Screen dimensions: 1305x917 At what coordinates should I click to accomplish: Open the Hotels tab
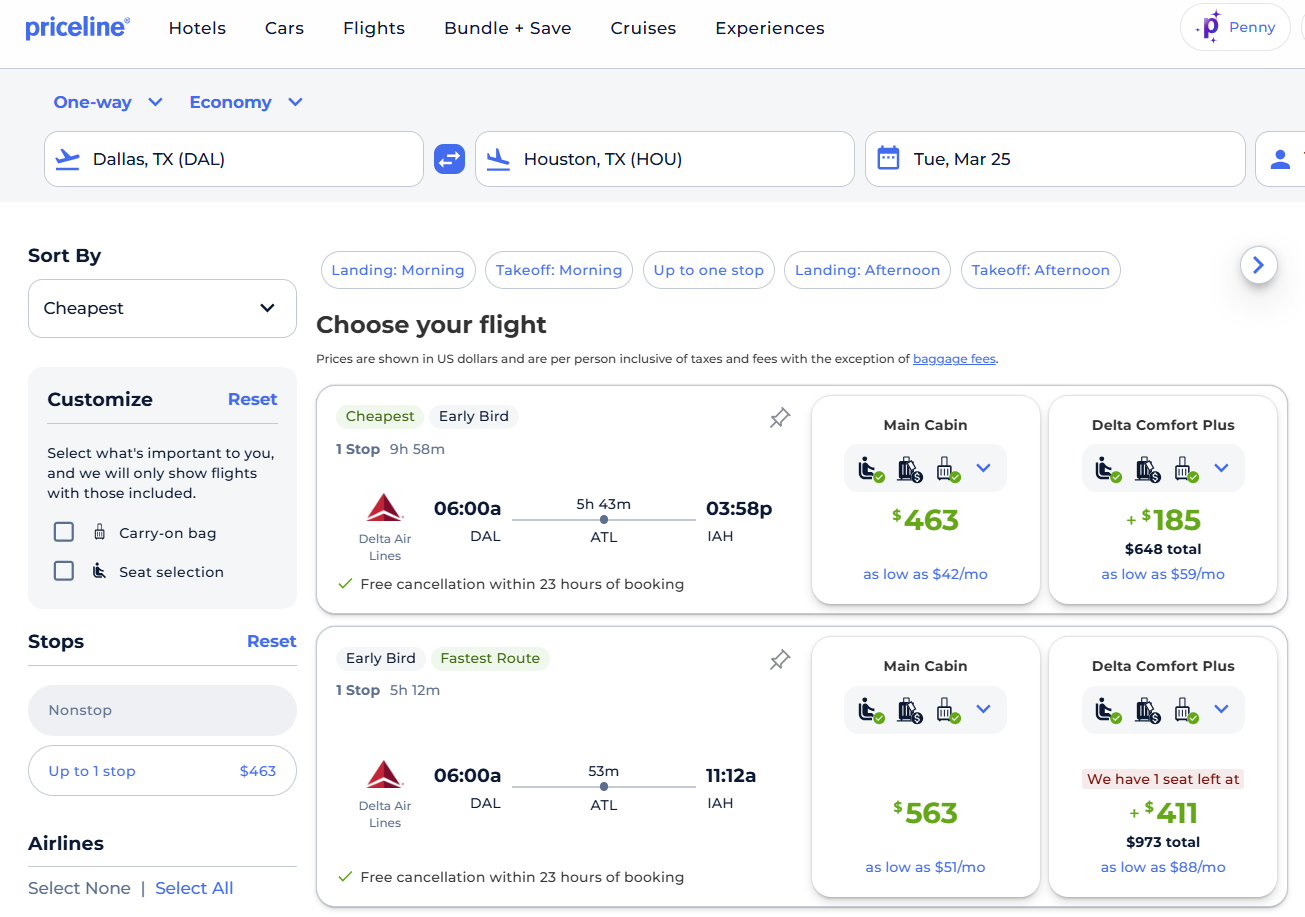click(x=197, y=28)
